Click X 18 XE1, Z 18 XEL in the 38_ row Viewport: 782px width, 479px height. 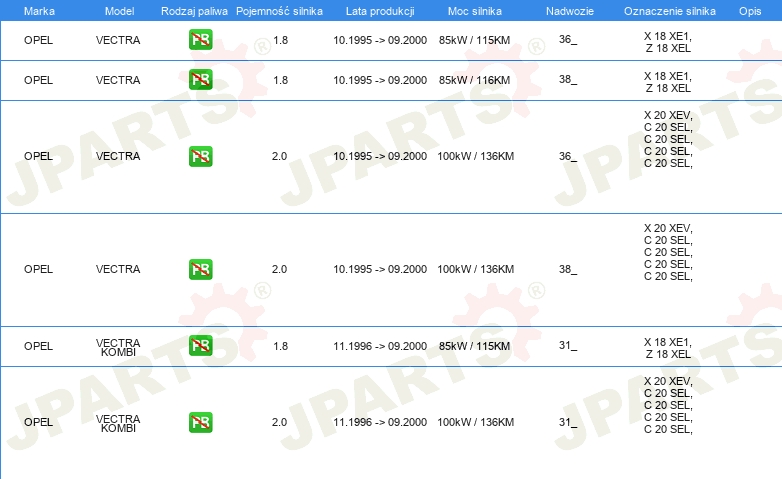(668, 82)
